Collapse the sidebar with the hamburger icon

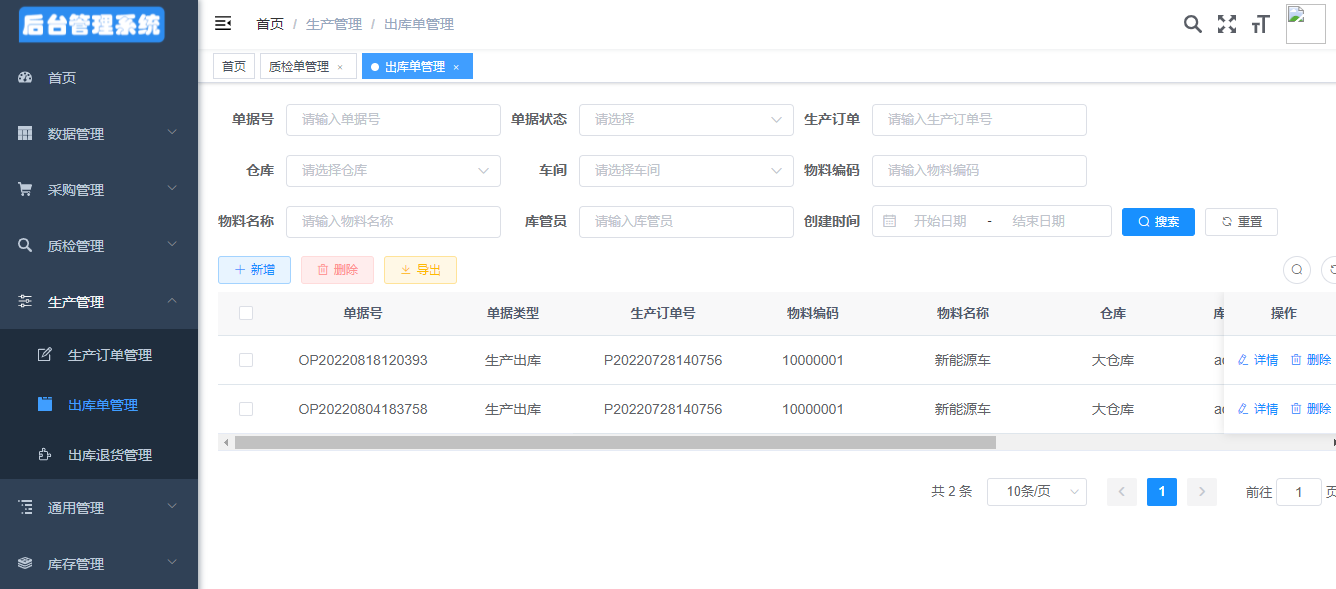coord(223,23)
